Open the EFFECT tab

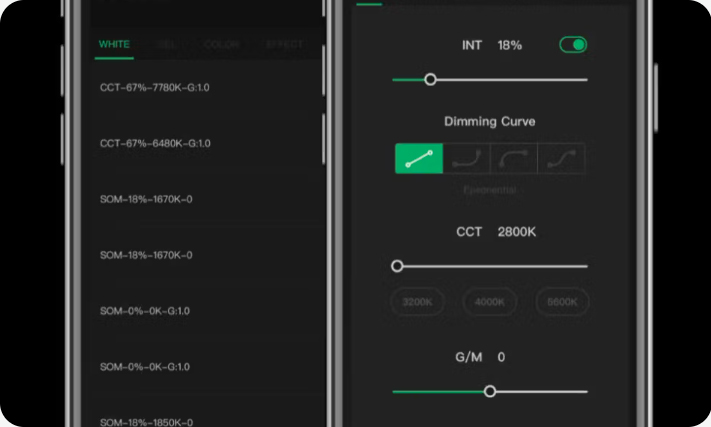pyautogui.click(x=284, y=45)
